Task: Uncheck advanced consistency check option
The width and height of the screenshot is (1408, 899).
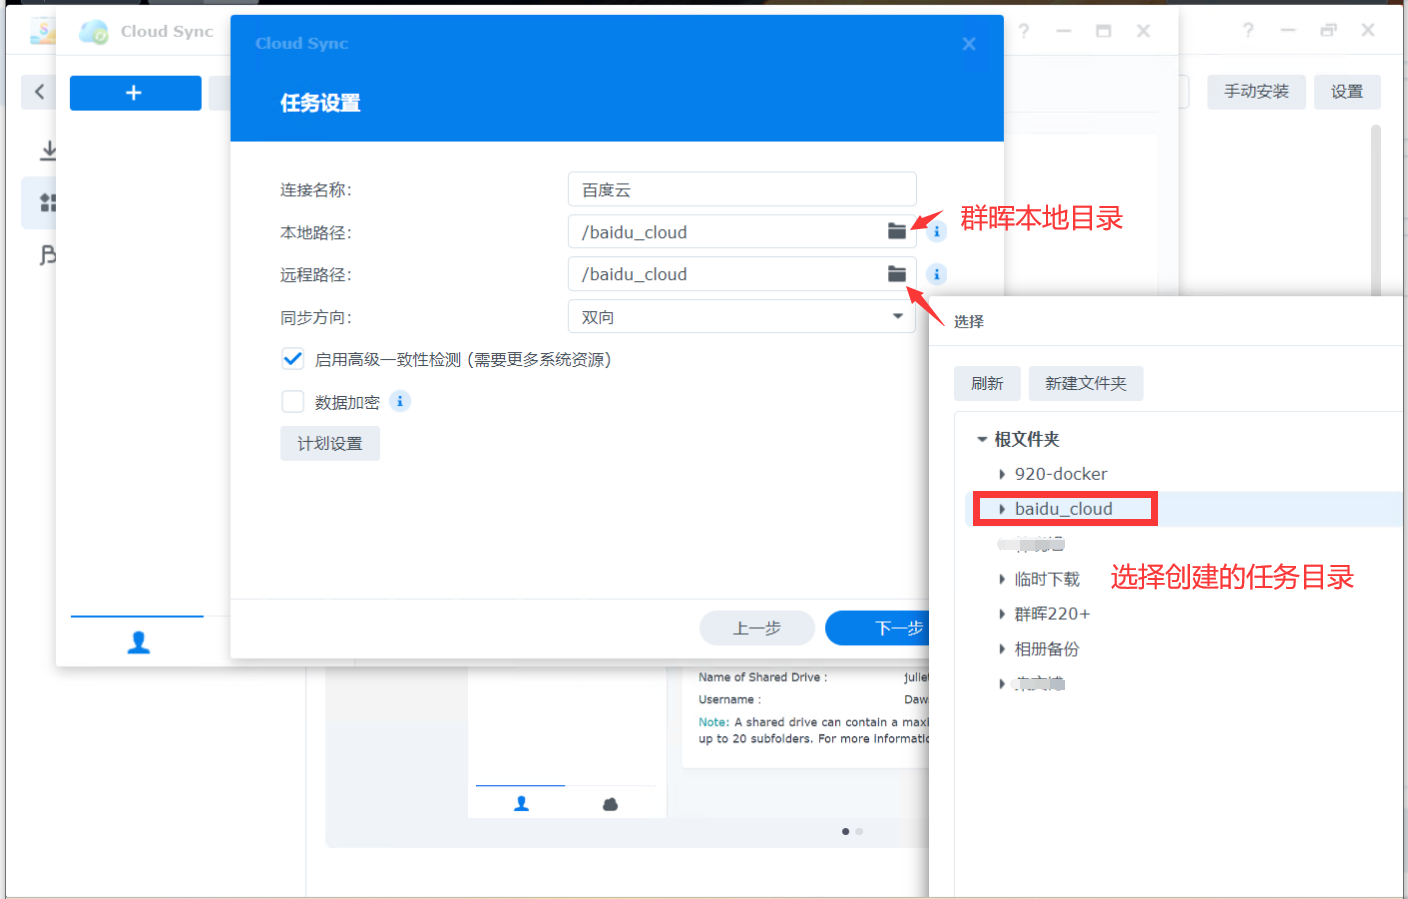Action: tap(292, 359)
